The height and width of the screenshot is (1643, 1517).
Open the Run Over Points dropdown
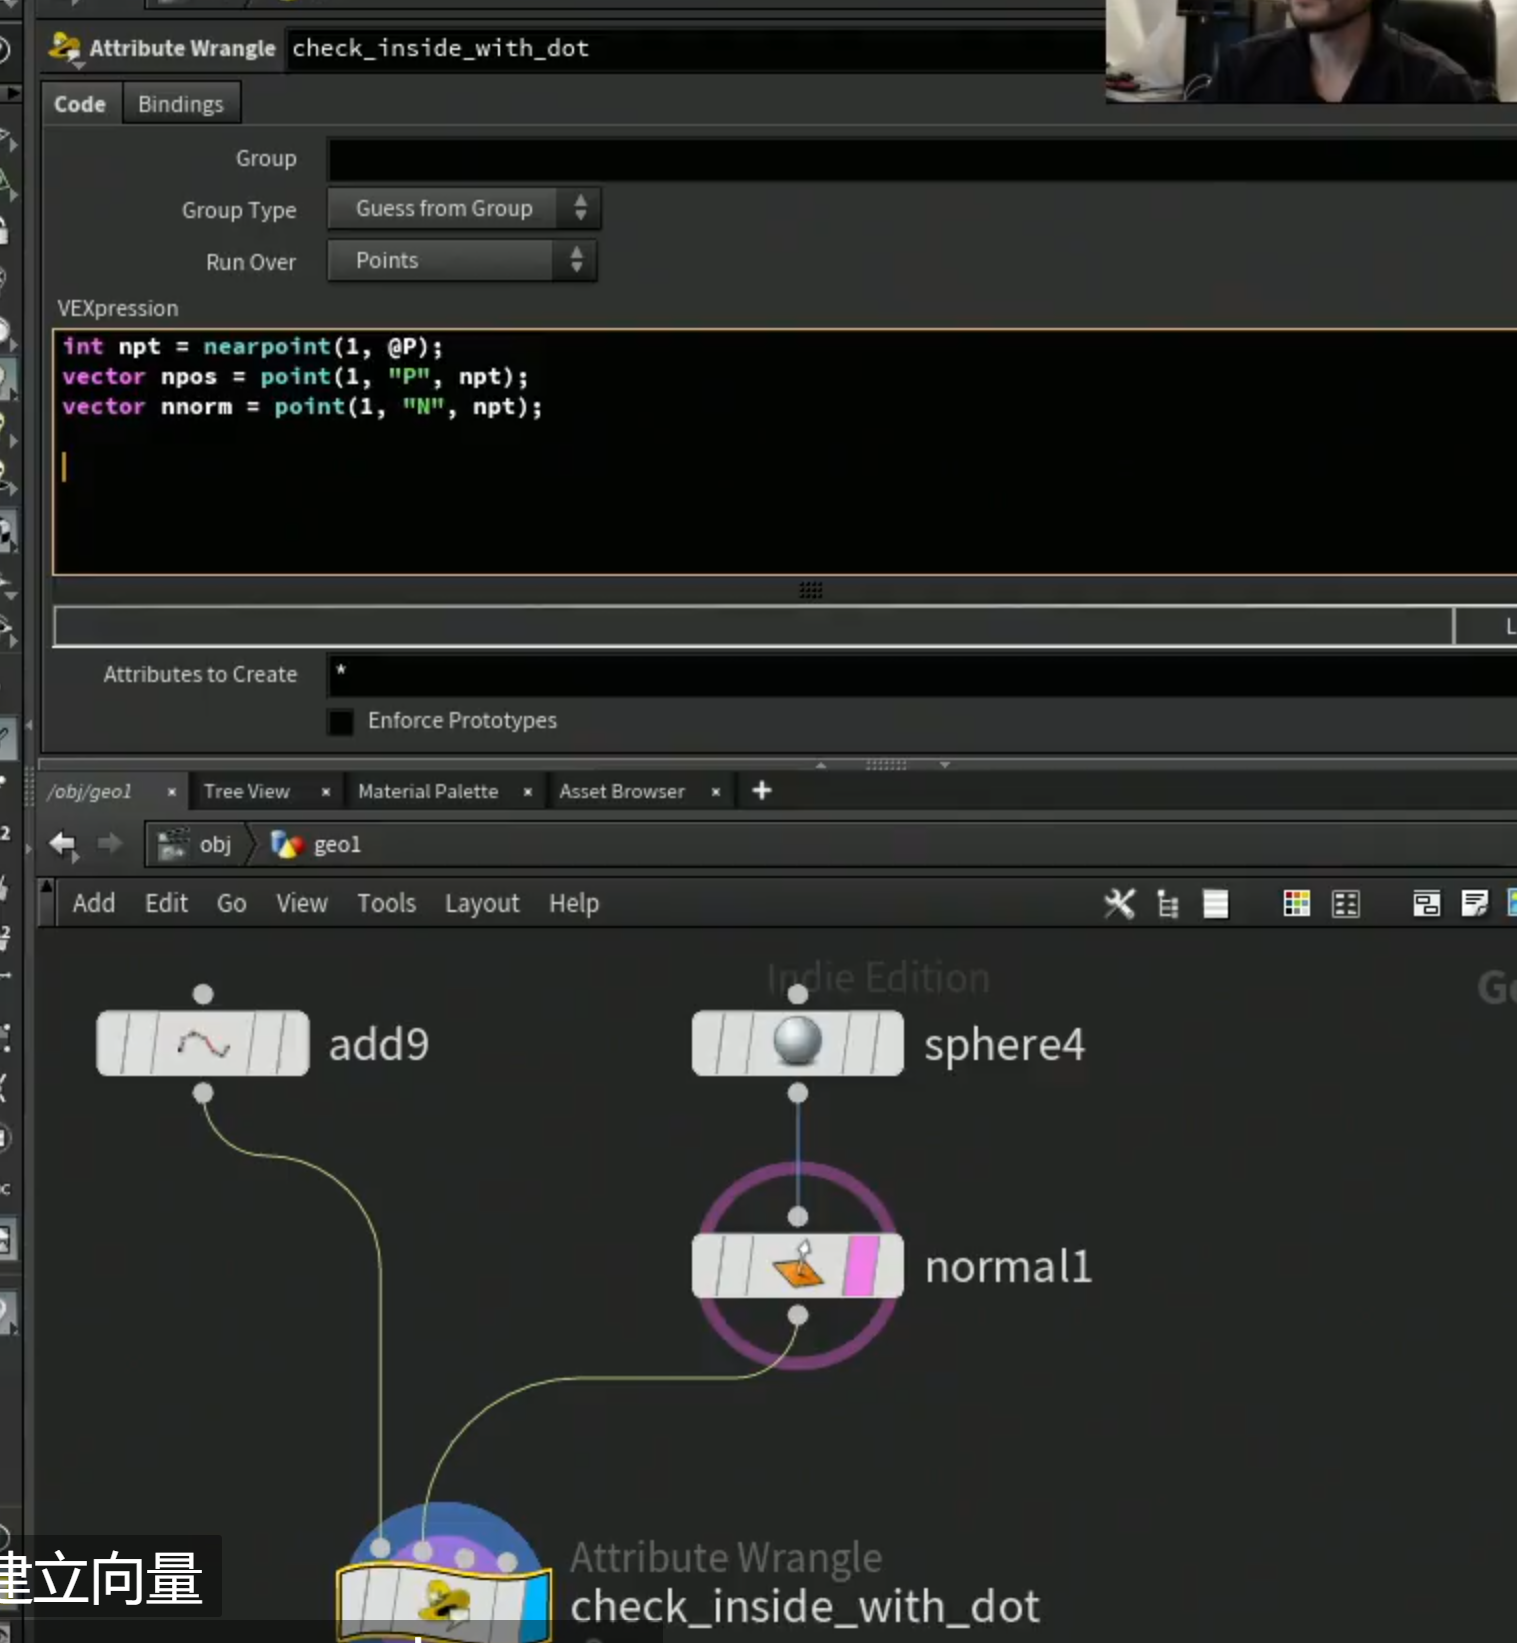462,260
